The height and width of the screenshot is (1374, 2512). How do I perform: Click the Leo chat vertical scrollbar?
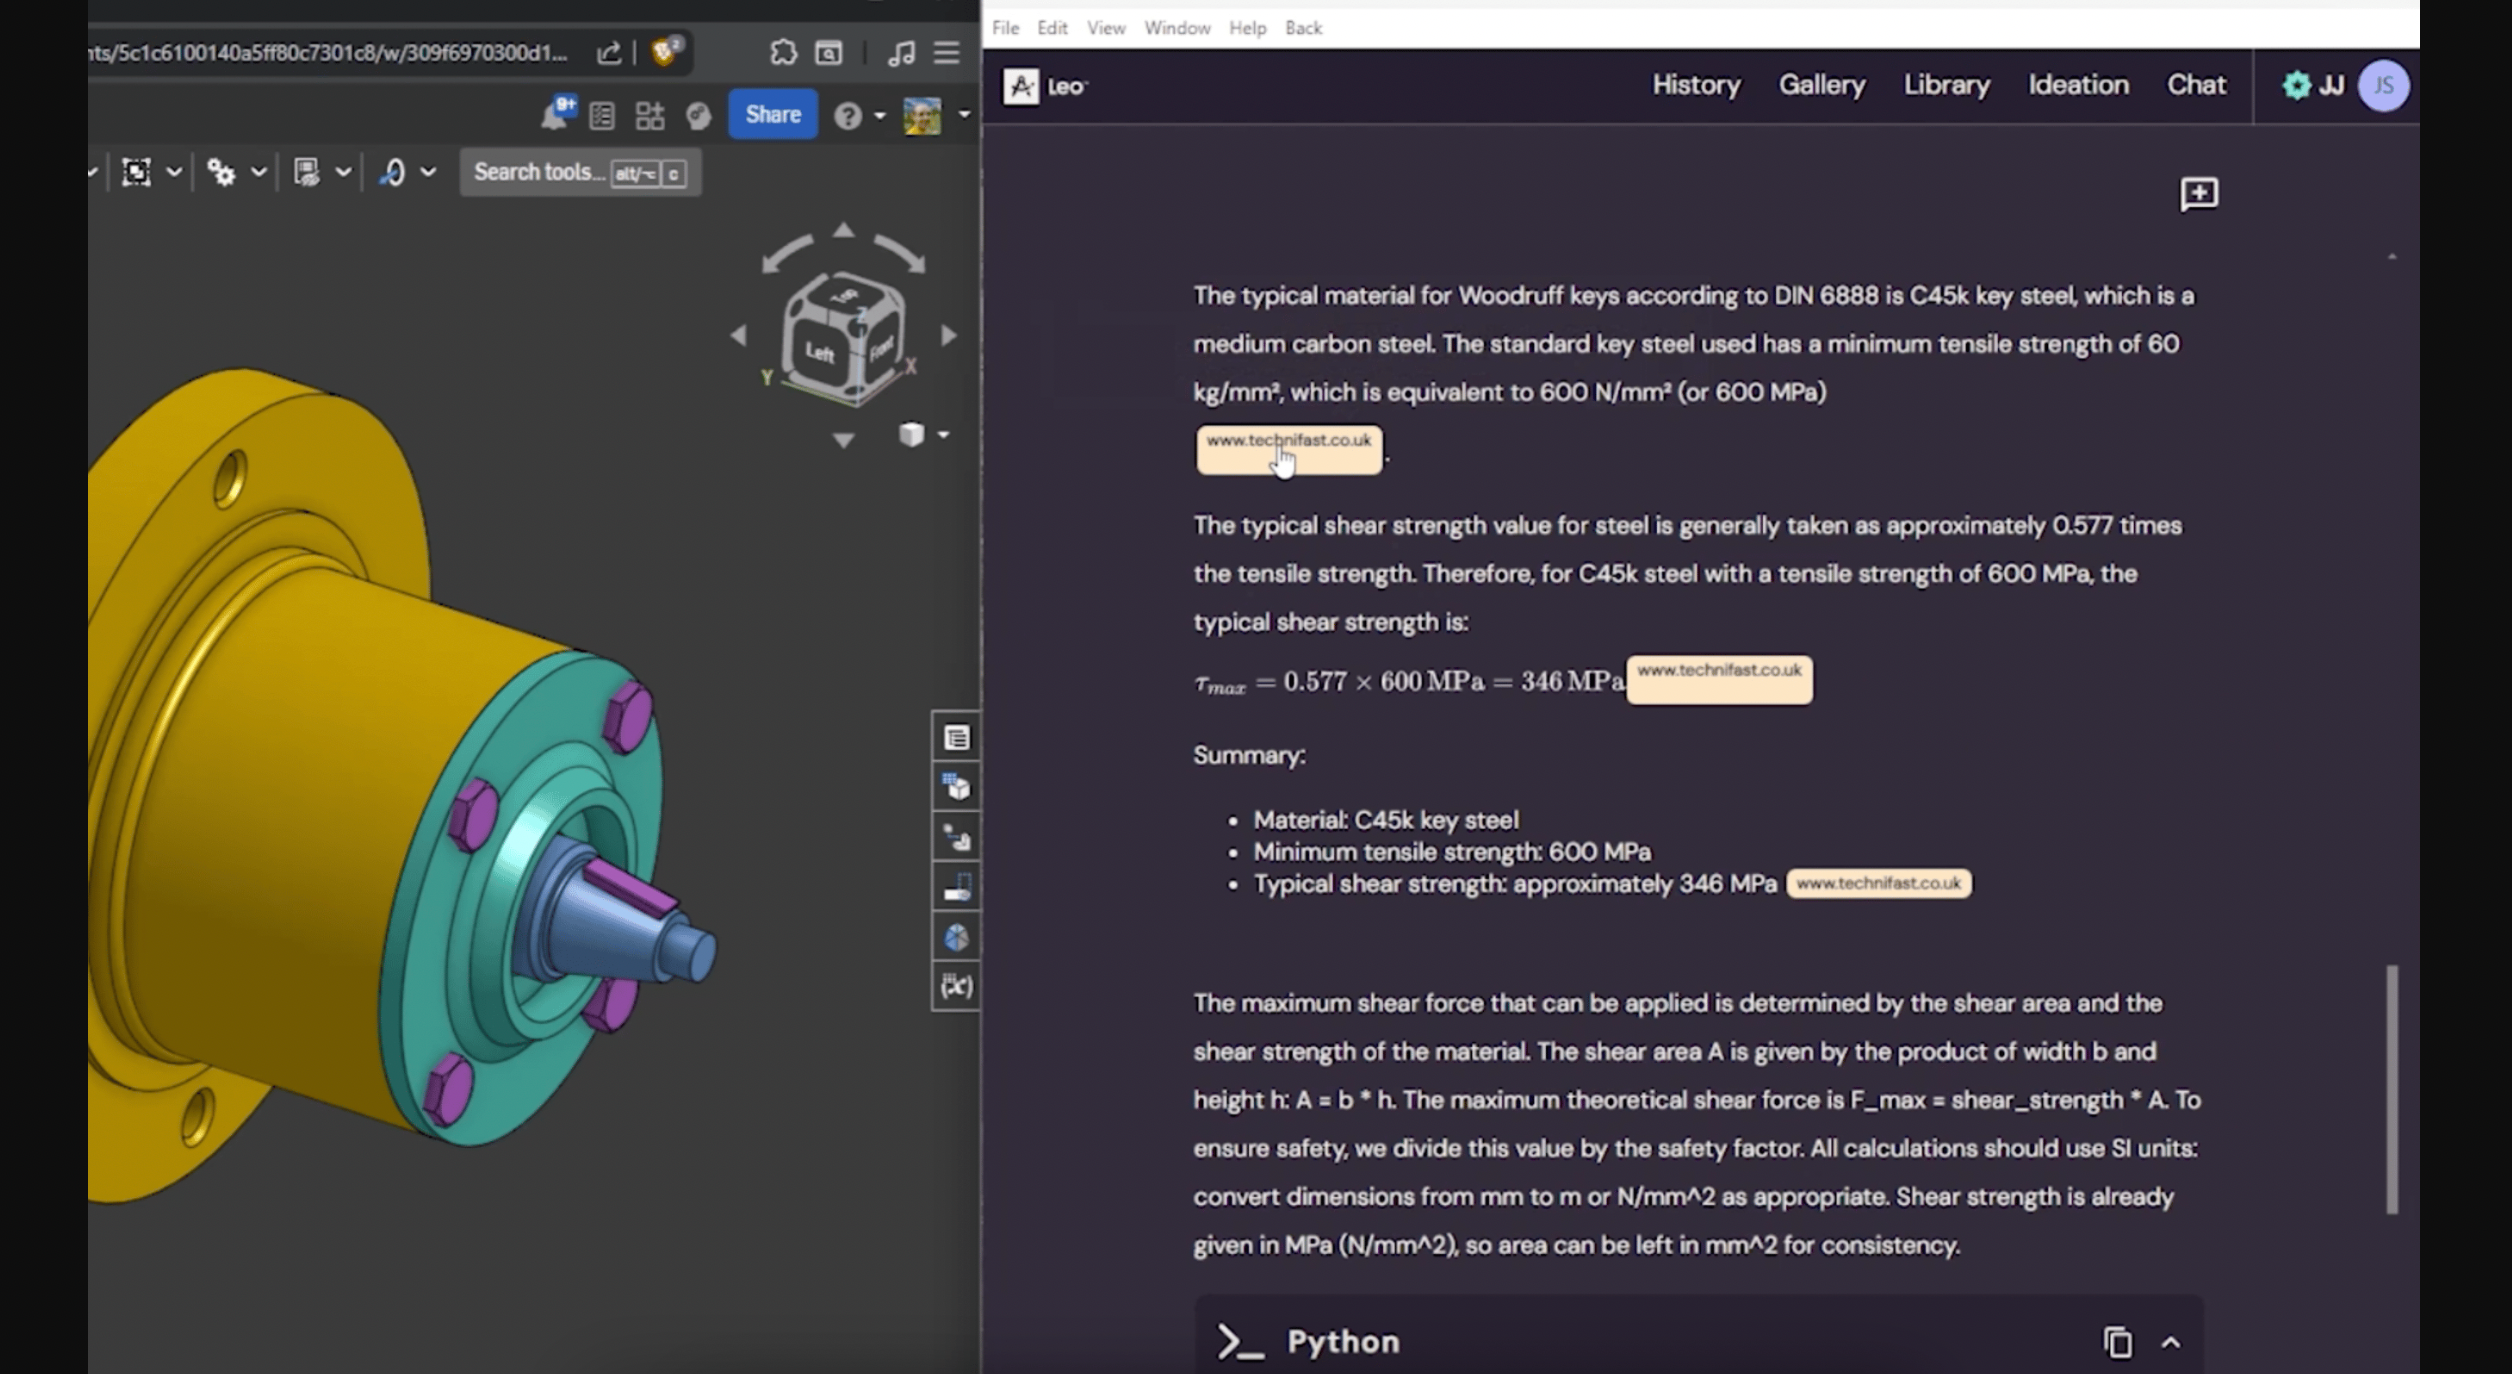[x=2391, y=1088]
